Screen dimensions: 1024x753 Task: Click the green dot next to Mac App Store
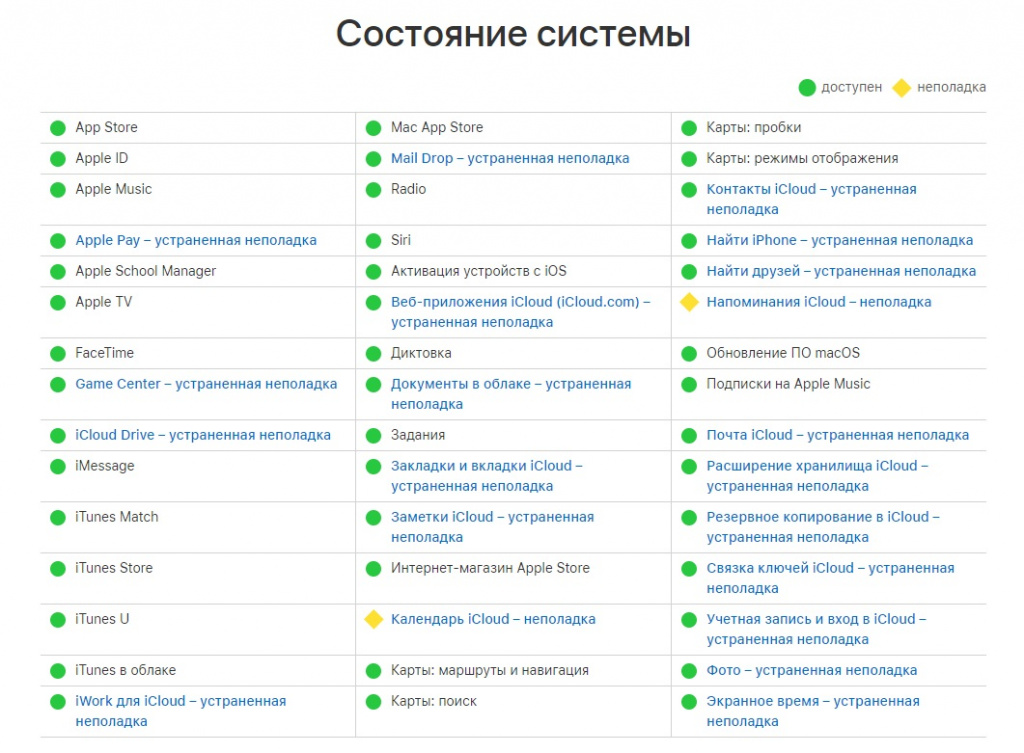click(x=374, y=128)
